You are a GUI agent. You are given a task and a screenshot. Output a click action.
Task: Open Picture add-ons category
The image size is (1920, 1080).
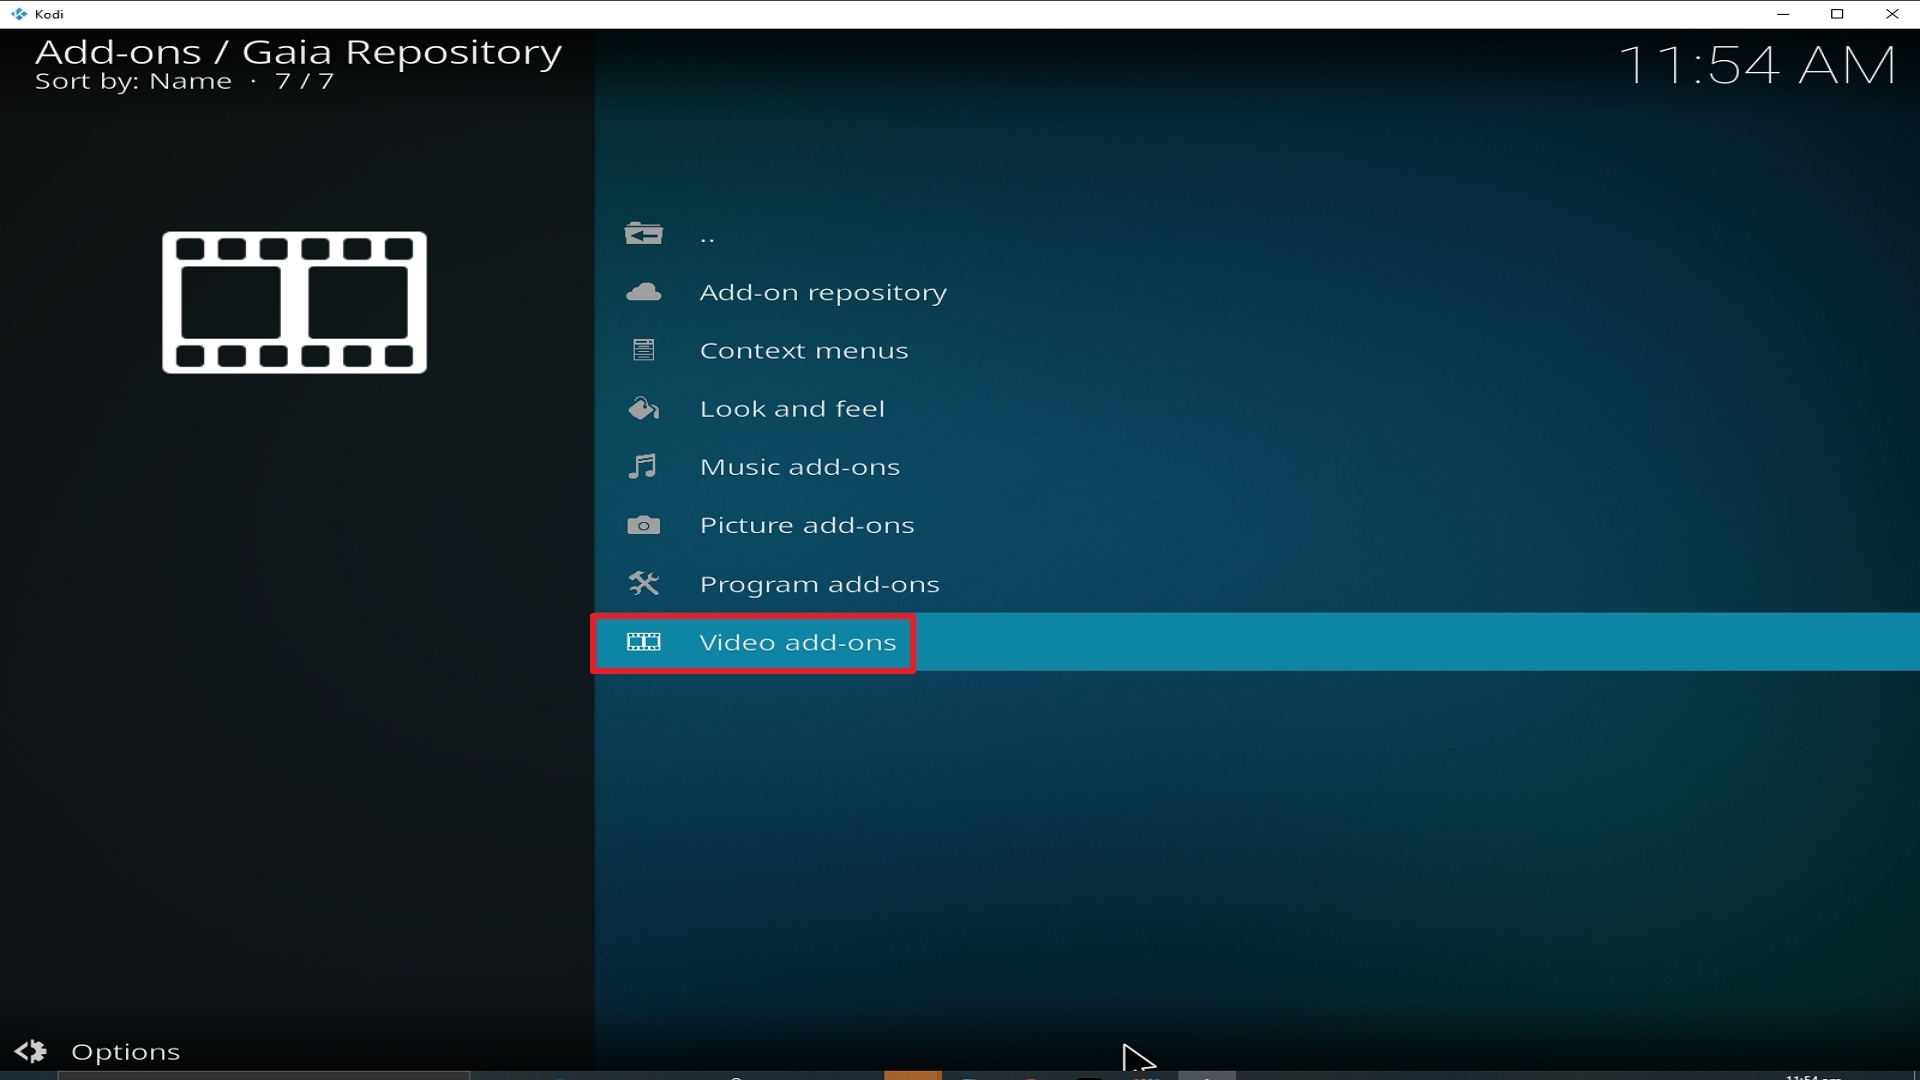1257,525
